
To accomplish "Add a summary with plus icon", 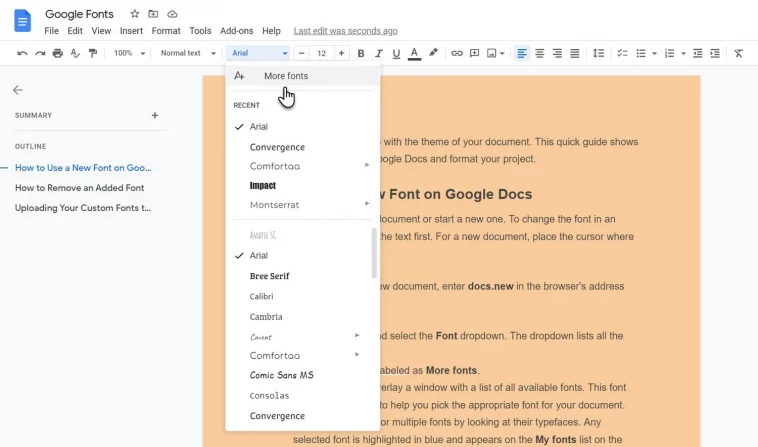I will pos(155,115).
